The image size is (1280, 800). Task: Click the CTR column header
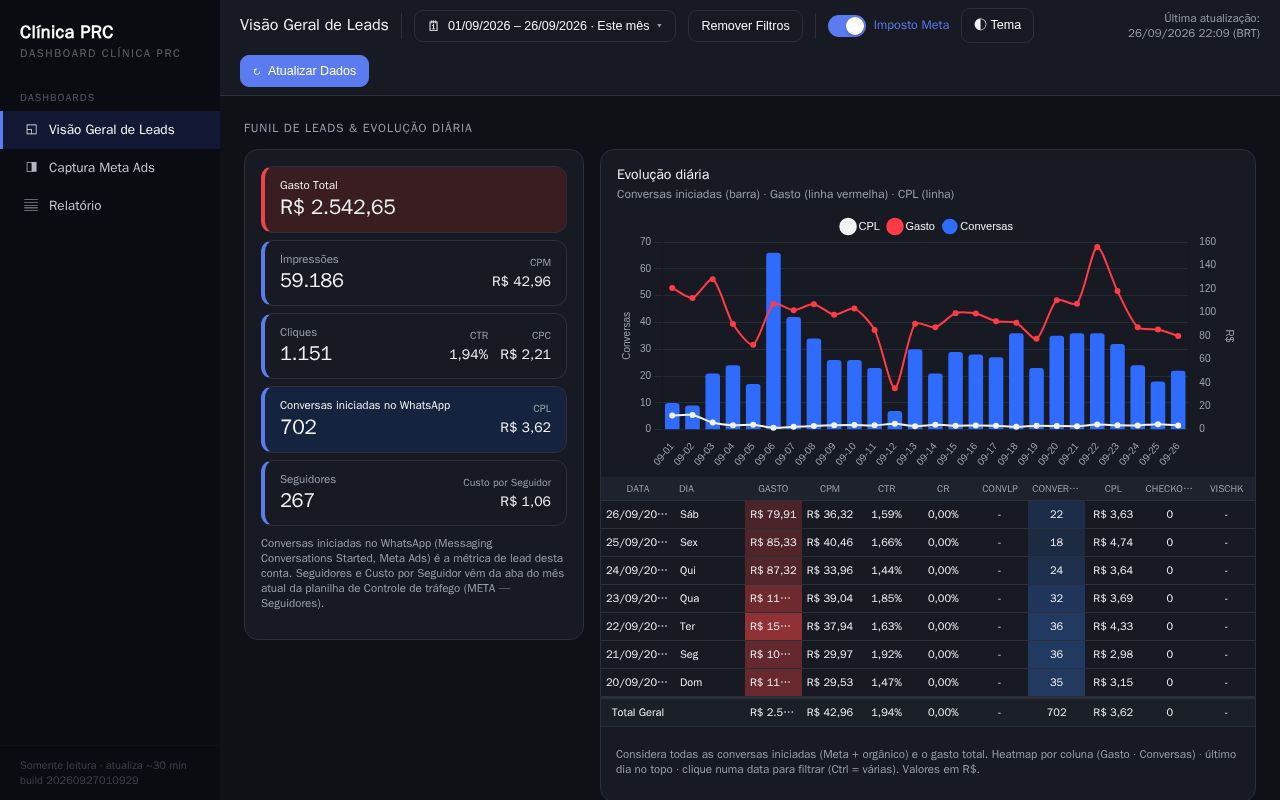[886, 489]
